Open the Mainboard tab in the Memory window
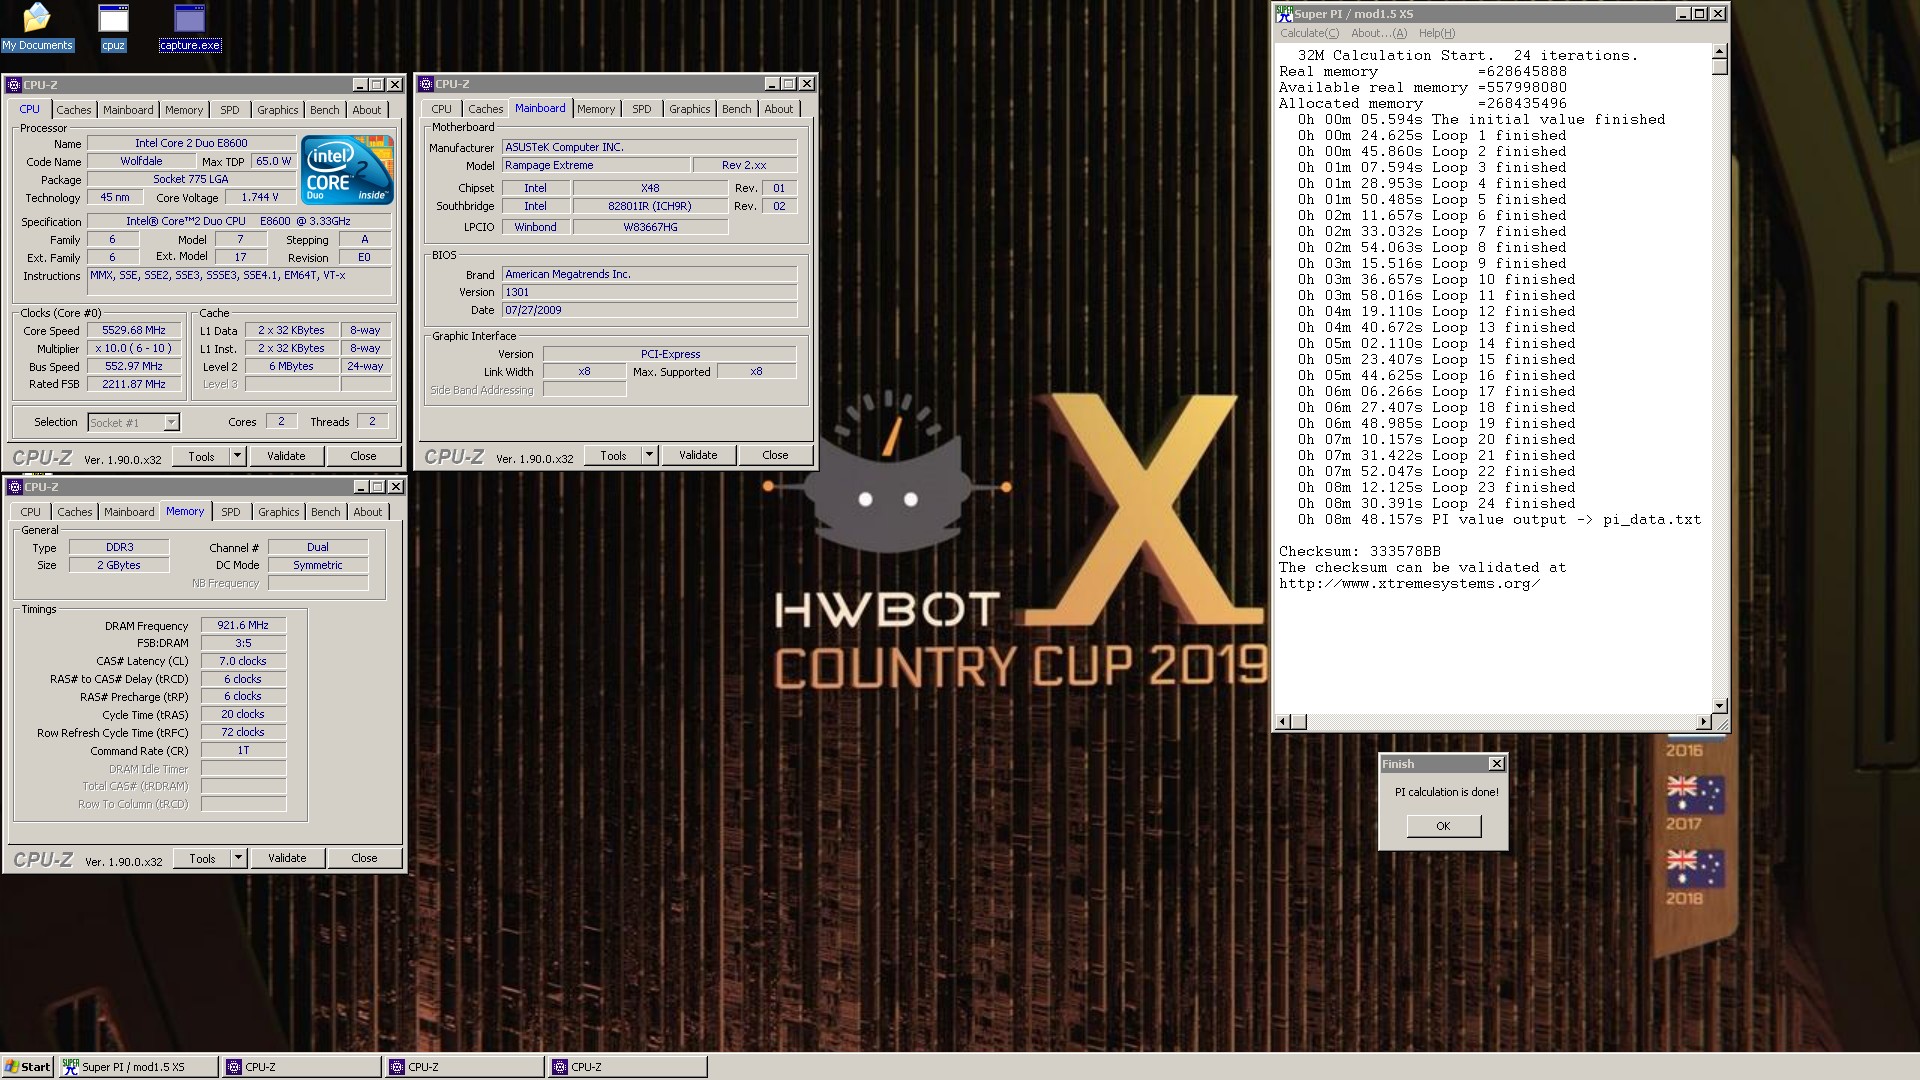This screenshot has width=1920, height=1080. click(129, 512)
